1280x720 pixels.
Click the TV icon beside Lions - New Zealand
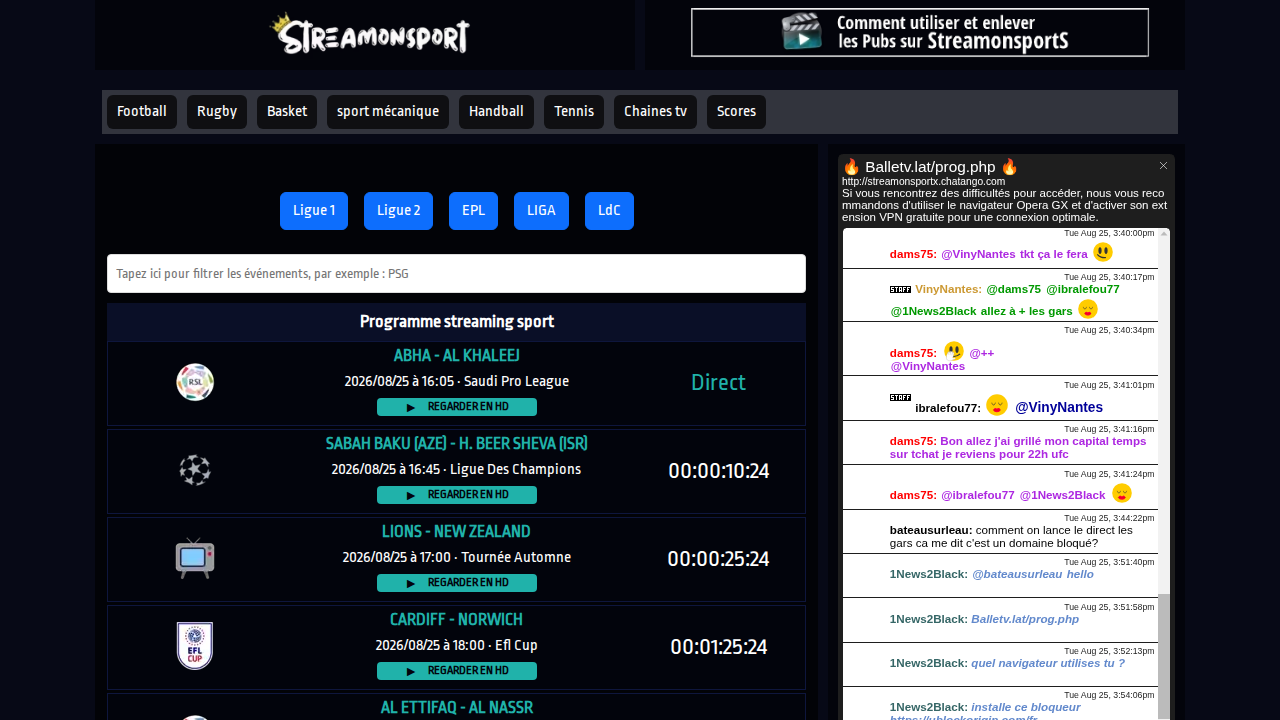(x=195, y=558)
